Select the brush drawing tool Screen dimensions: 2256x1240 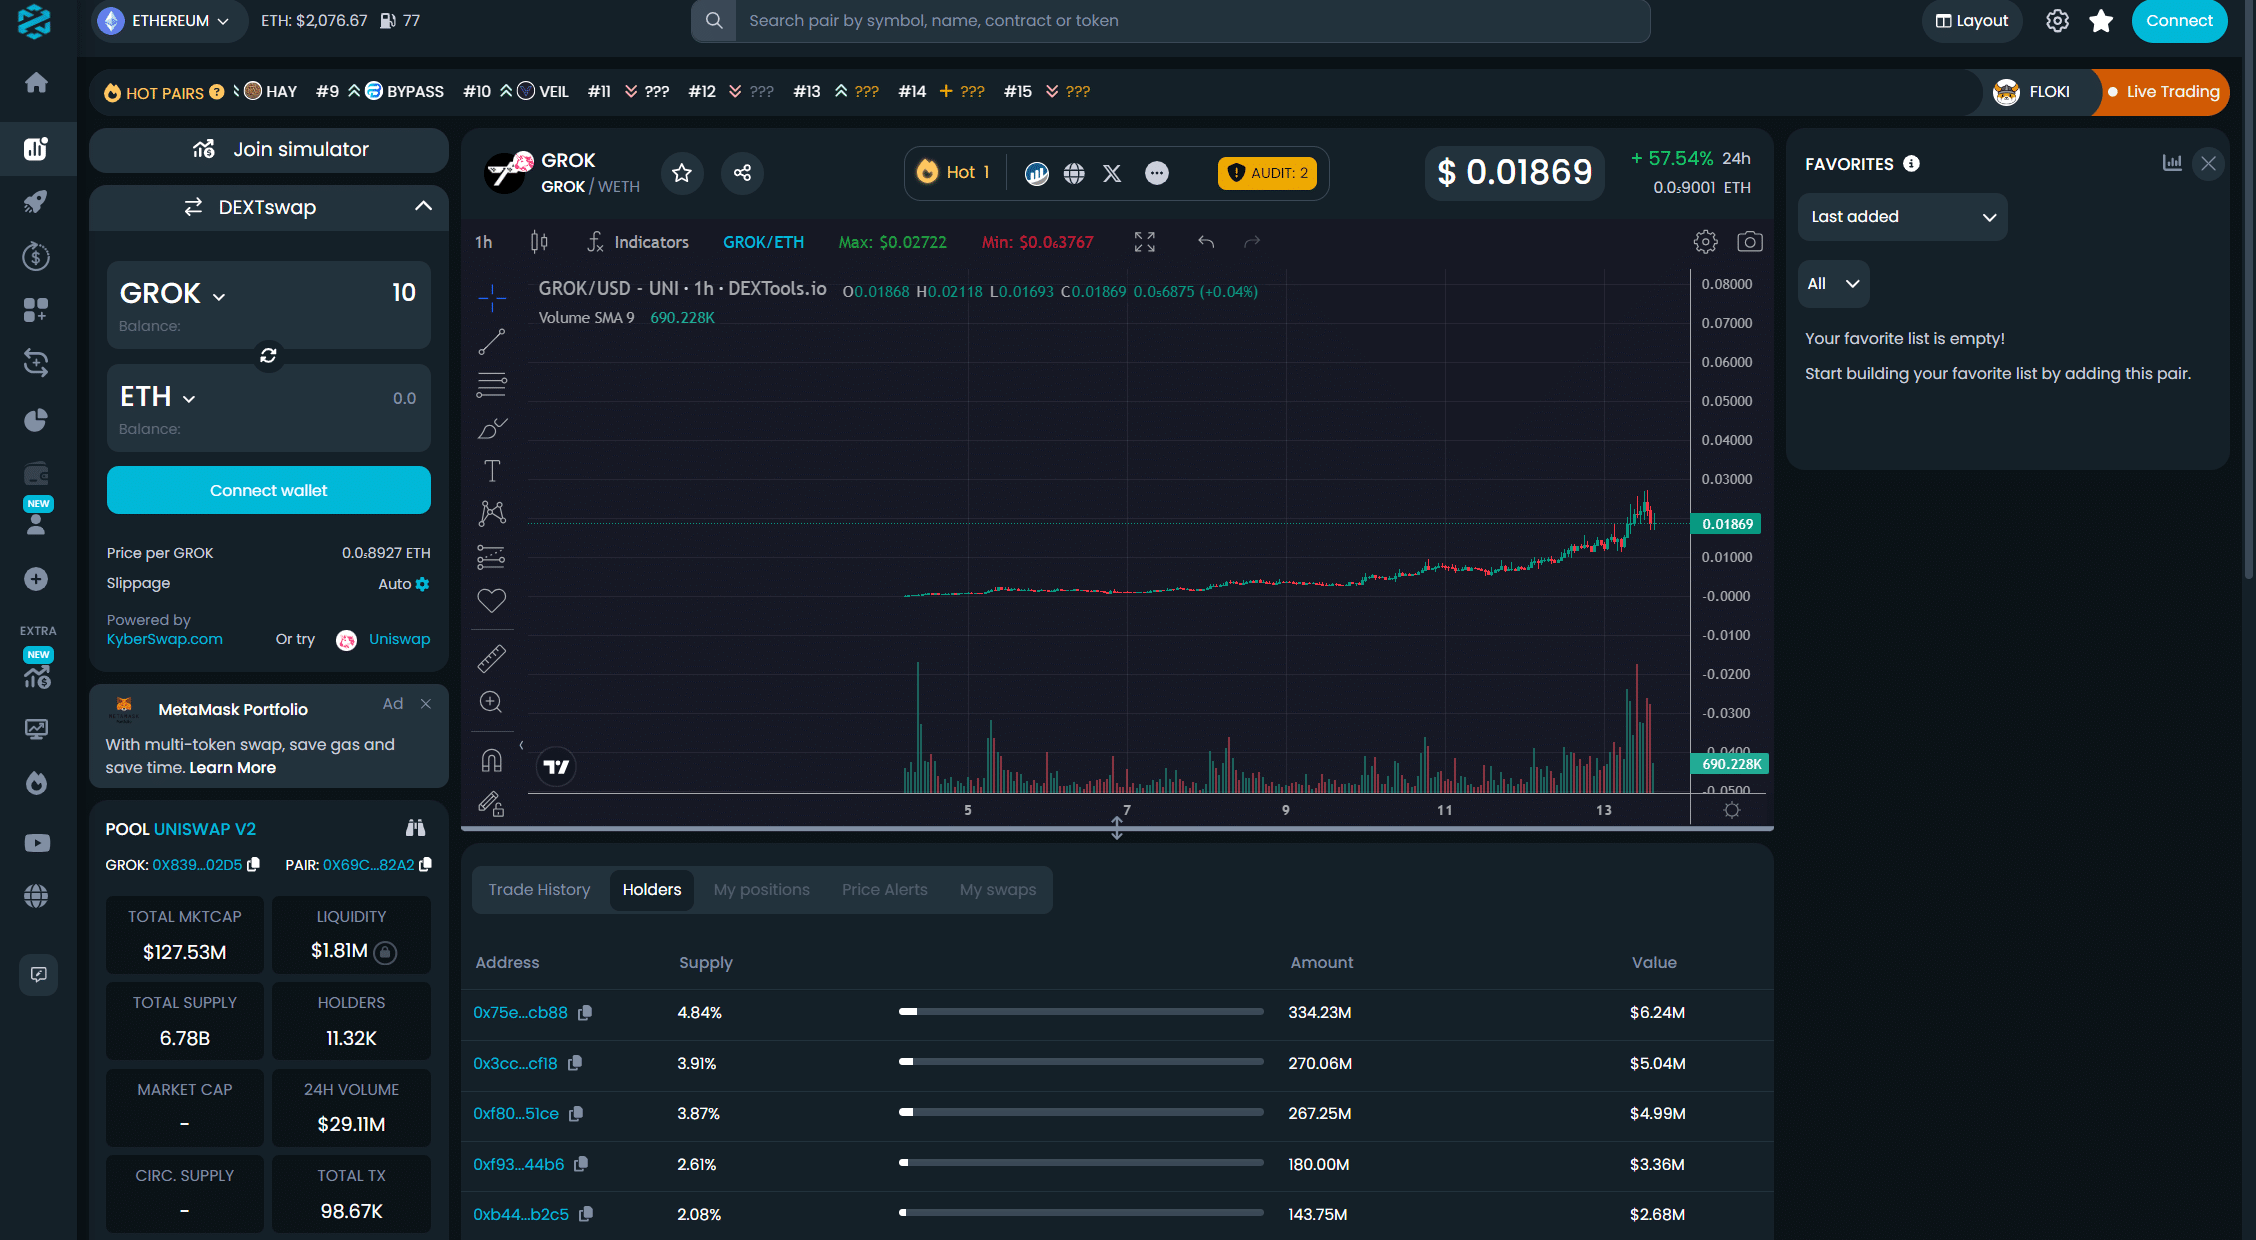(492, 428)
